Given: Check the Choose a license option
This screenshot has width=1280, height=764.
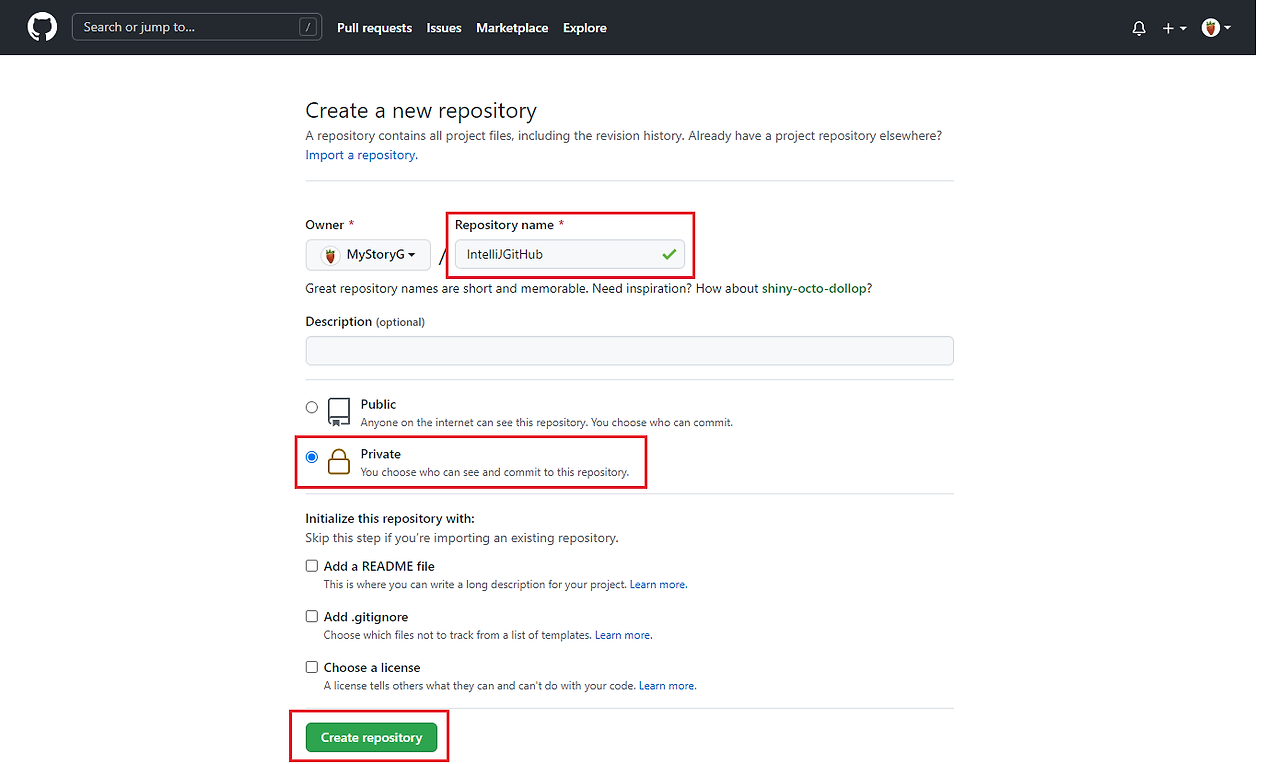Looking at the screenshot, I should [x=311, y=666].
